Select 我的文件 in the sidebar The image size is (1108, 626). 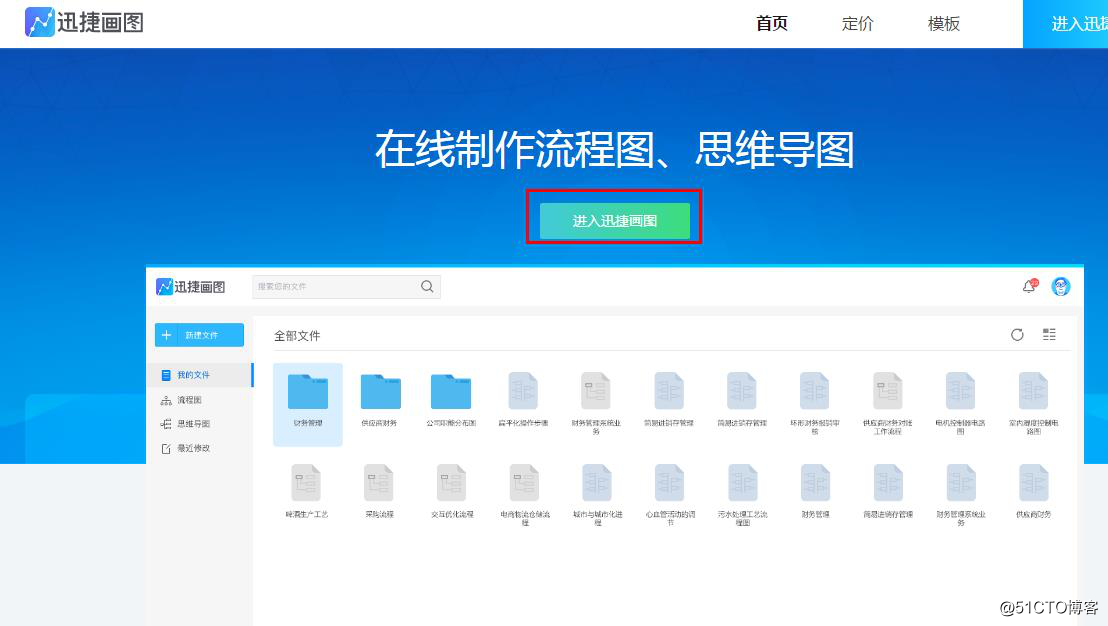click(x=199, y=374)
